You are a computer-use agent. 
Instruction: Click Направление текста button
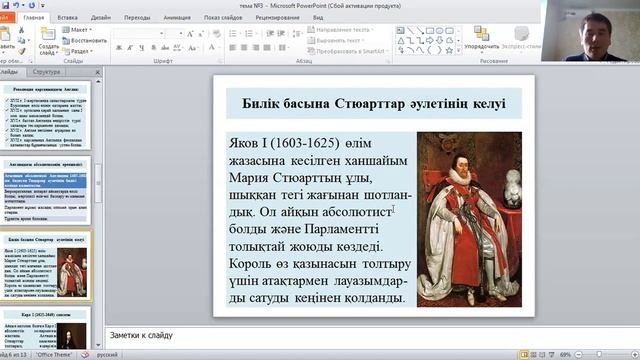click(340, 30)
